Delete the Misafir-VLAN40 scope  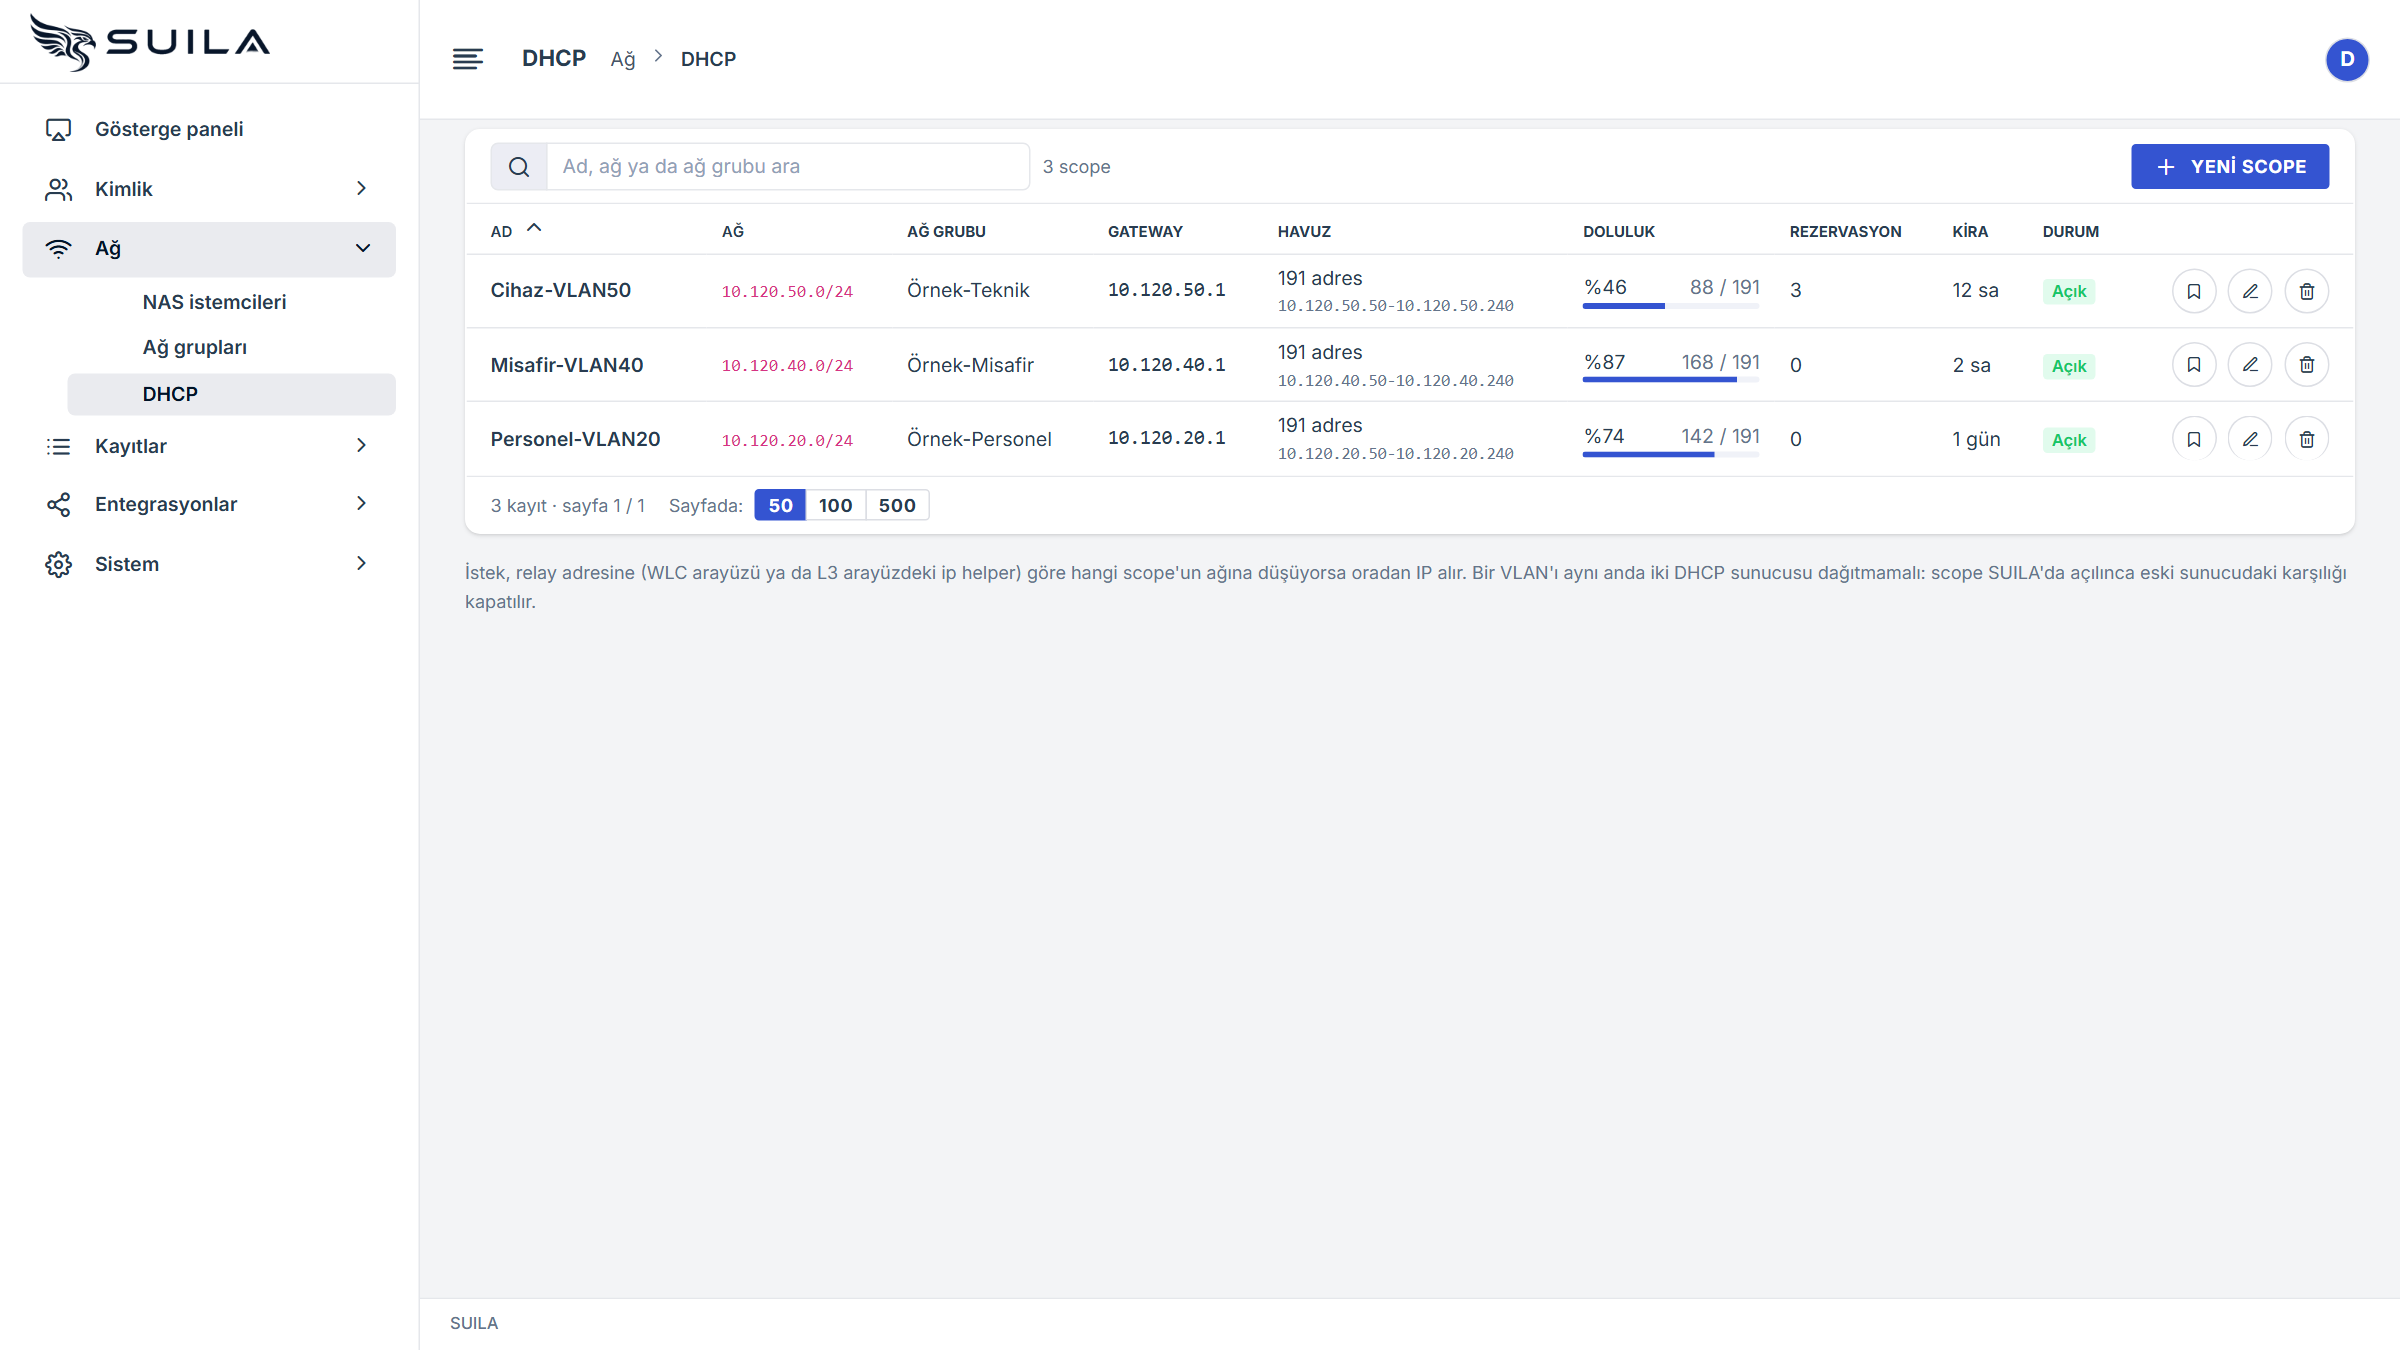coord(2307,365)
